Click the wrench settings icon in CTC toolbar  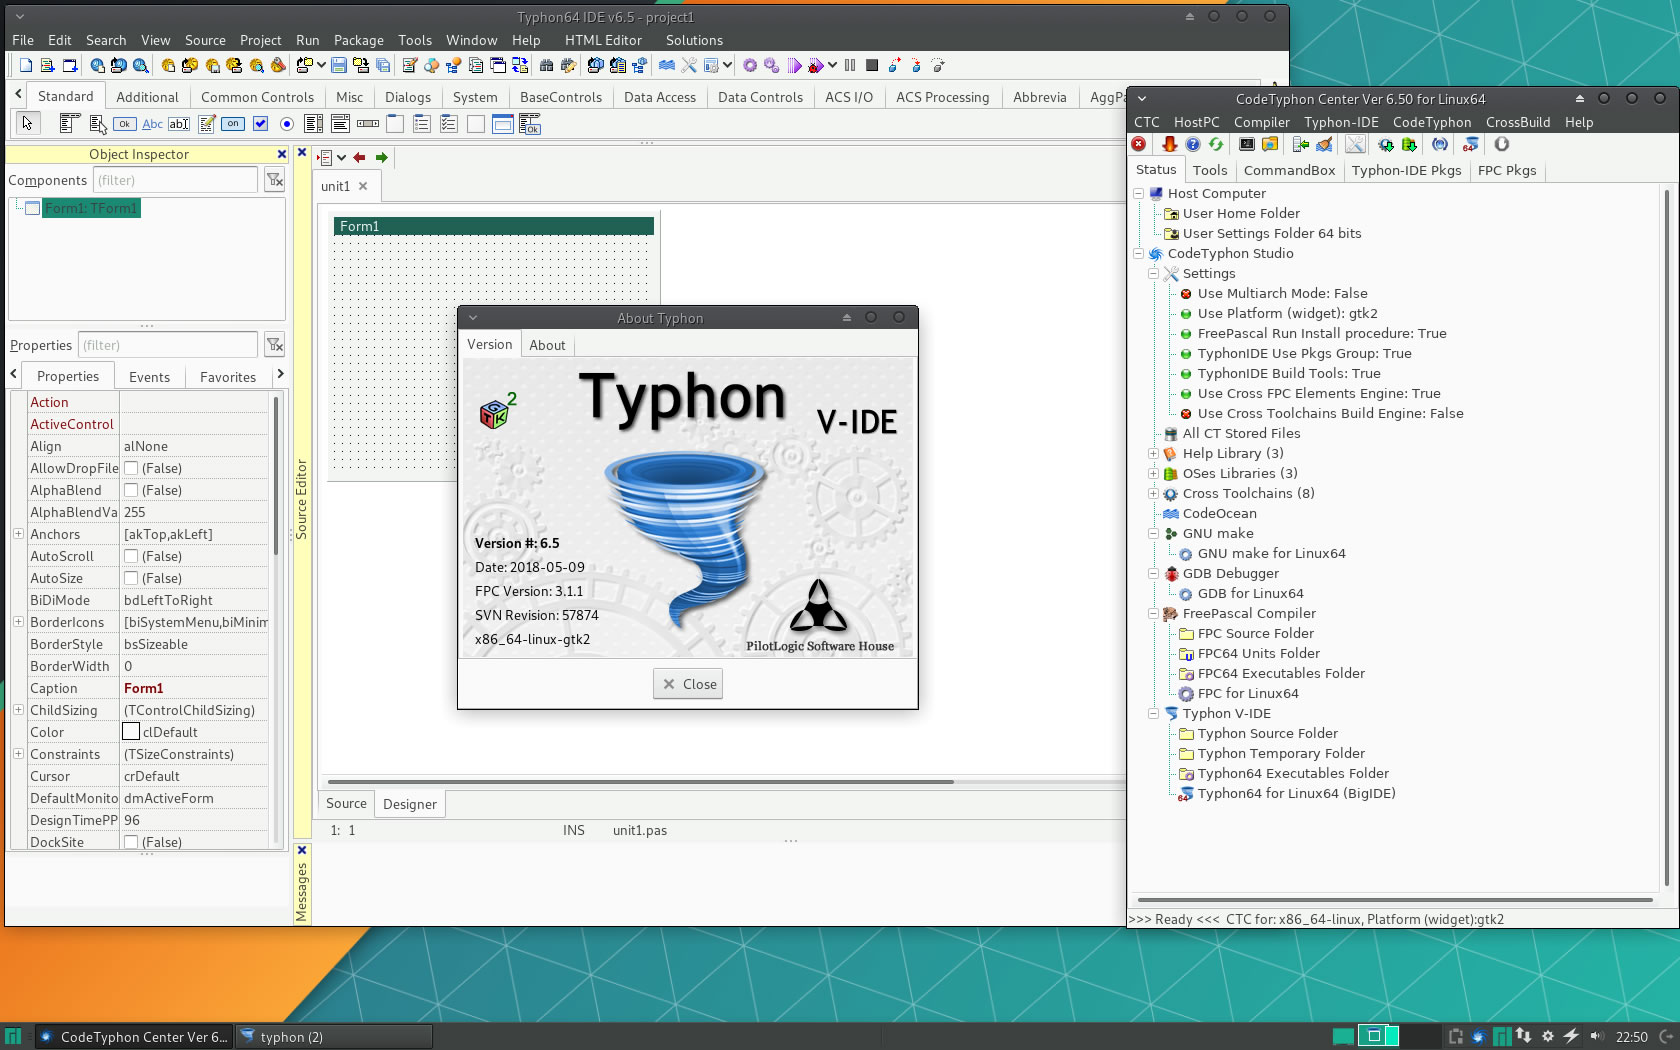(1355, 144)
